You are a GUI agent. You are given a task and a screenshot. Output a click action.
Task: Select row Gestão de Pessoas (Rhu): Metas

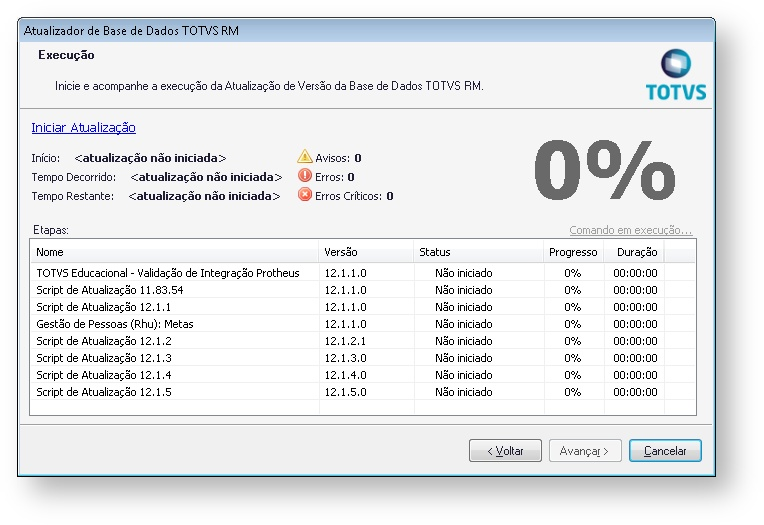point(363,324)
